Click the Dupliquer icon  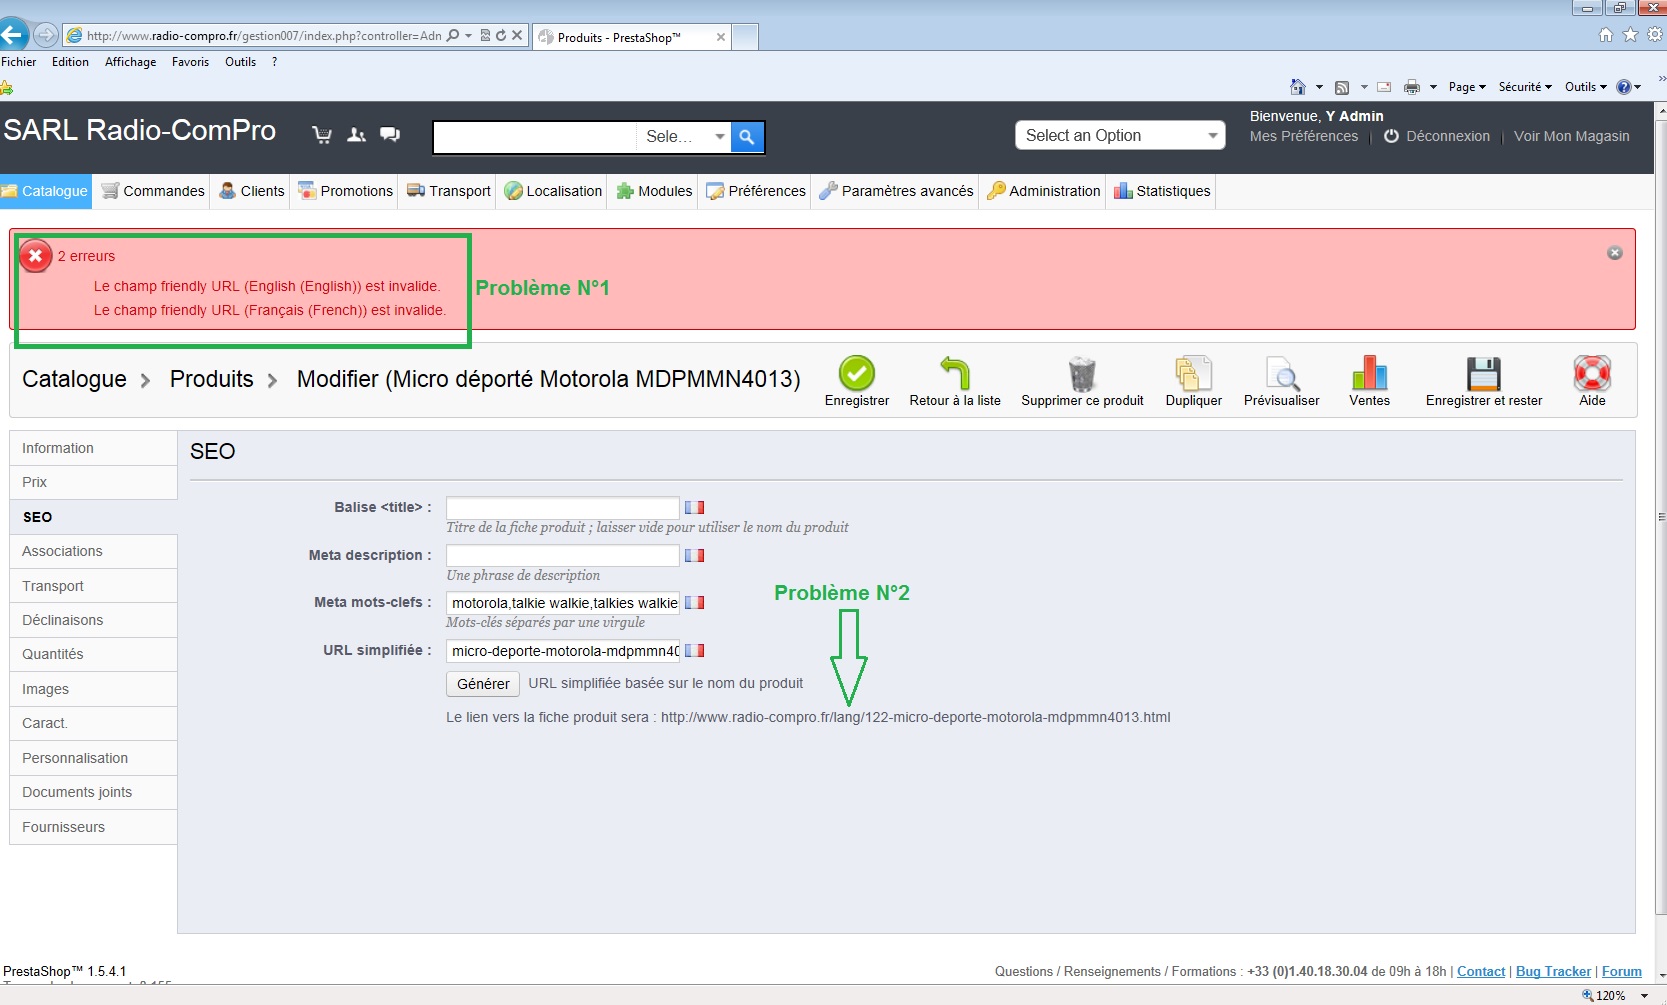click(1193, 373)
